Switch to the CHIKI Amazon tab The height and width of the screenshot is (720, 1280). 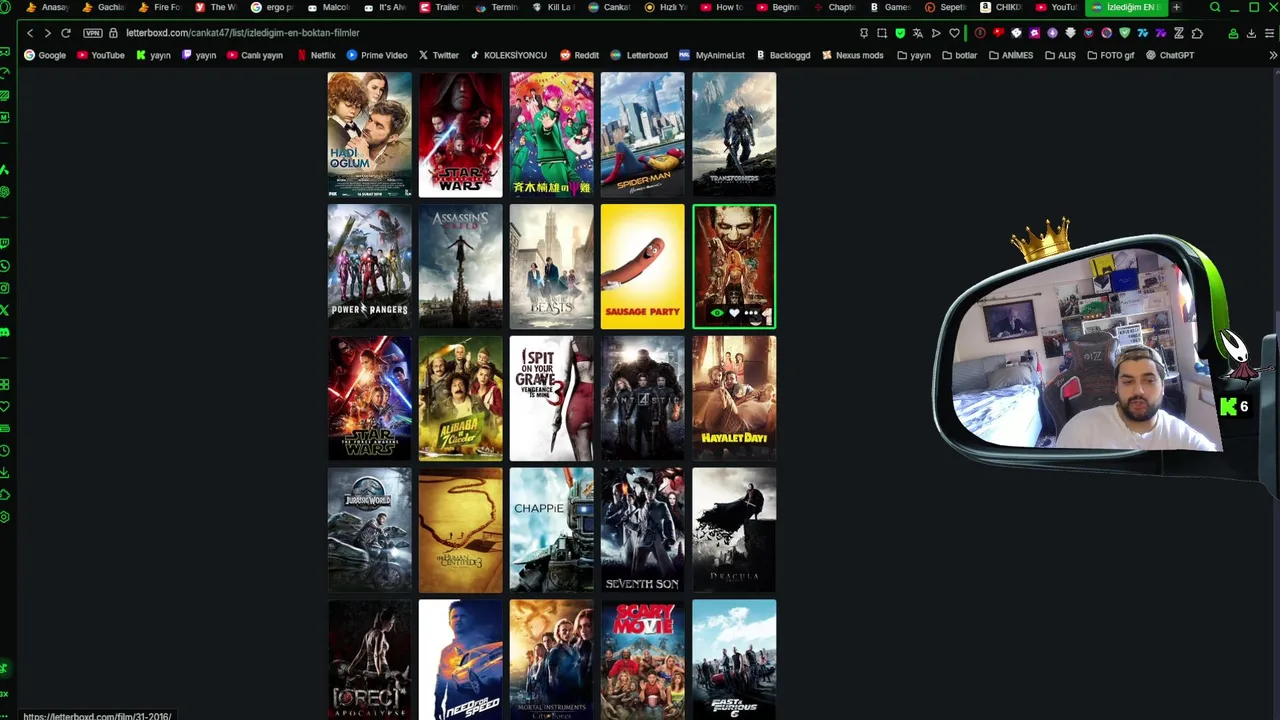pyautogui.click(x=1001, y=7)
